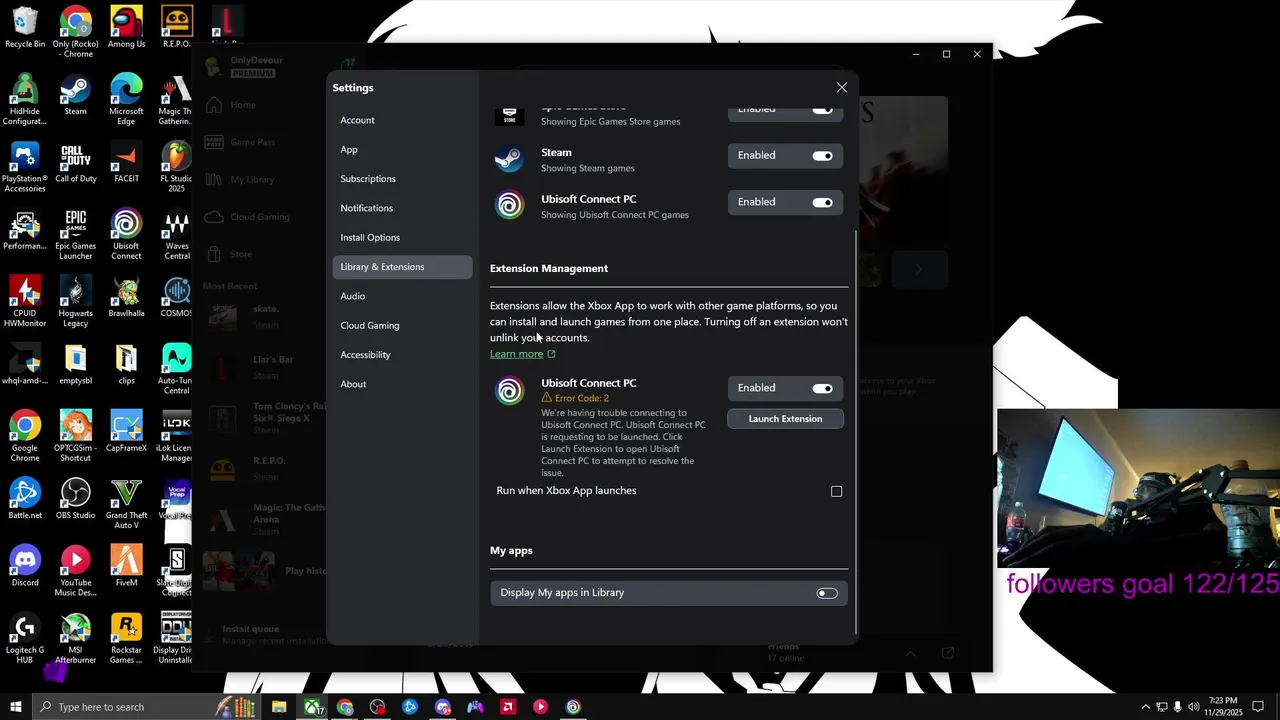
Task: Open Audio settings
Action: tap(402, 296)
